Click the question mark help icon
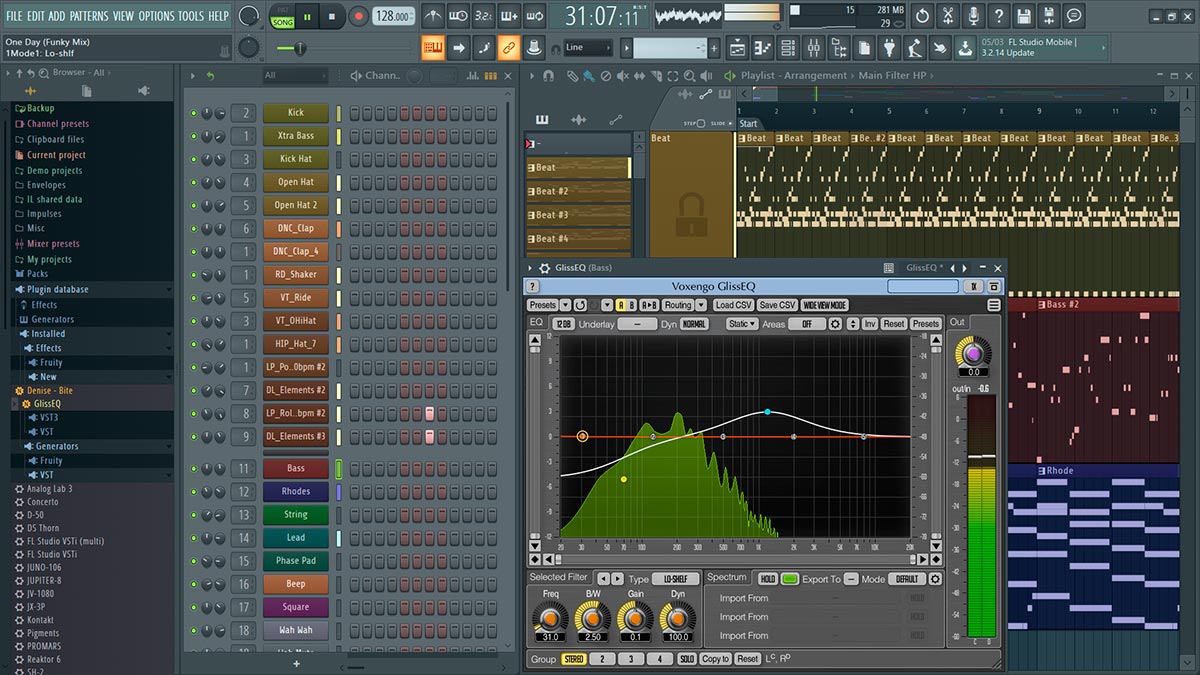This screenshot has width=1200, height=675. click(998, 16)
